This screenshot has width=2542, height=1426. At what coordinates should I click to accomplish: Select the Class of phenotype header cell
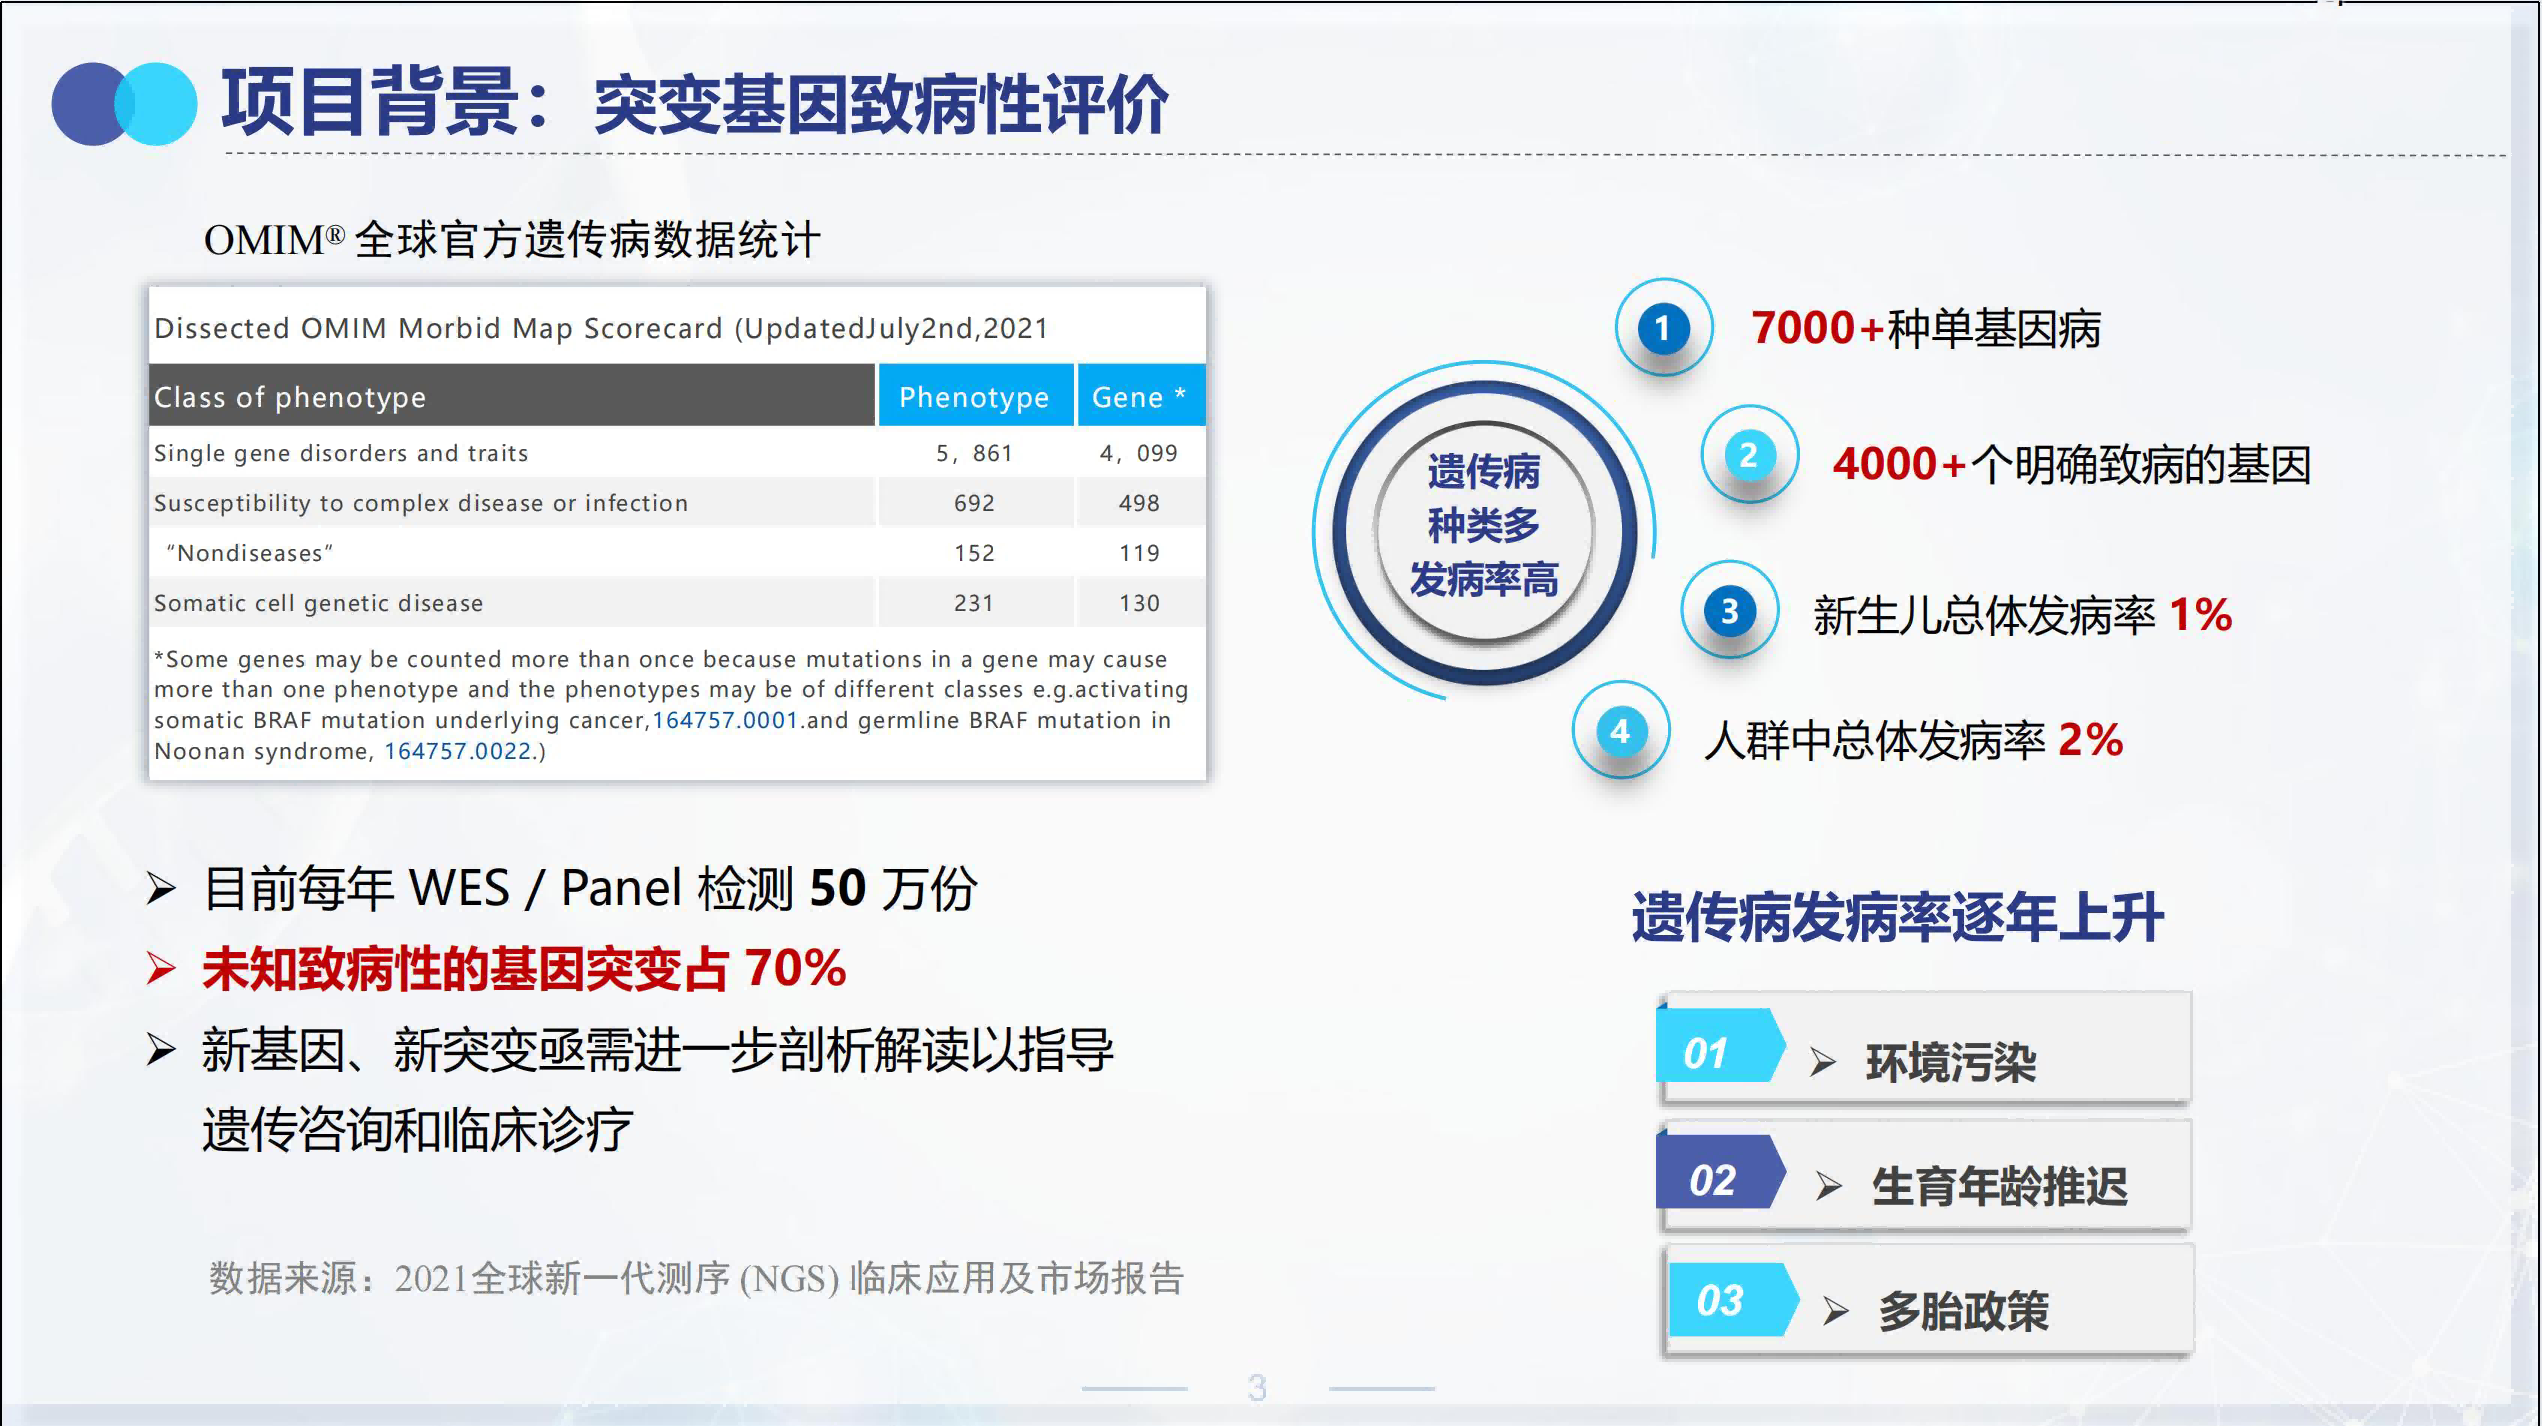click(511, 397)
